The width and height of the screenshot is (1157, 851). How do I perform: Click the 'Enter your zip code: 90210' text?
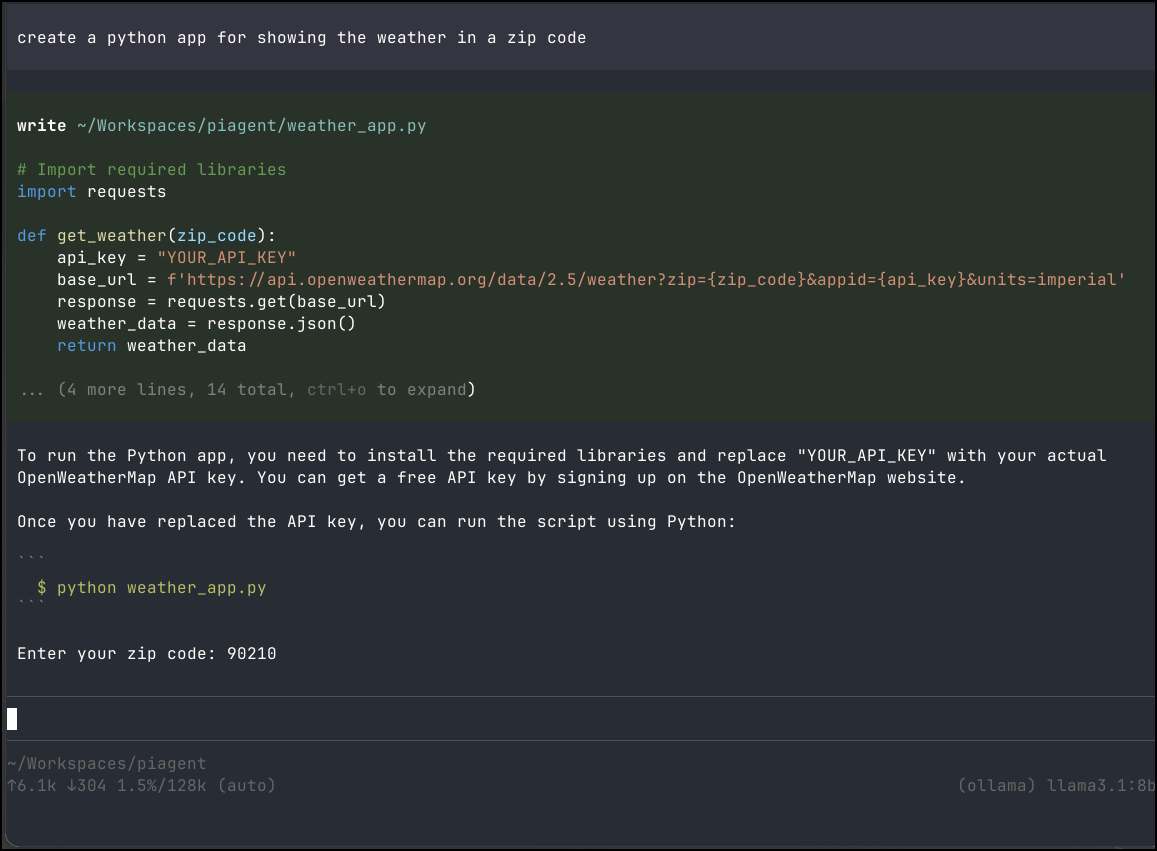(146, 654)
